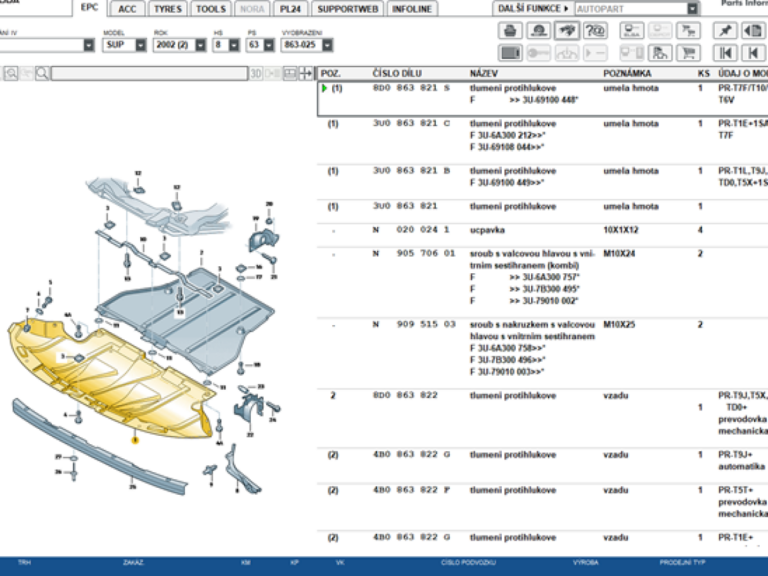This screenshot has height=576, width=768.
Task: Switch to the INFOLINE tab
Action: [x=412, y=8]
